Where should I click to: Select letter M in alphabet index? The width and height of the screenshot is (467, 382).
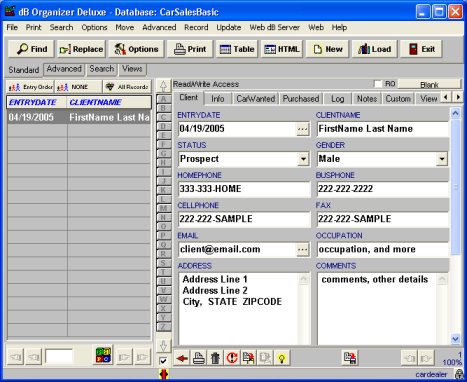point(163,208)
